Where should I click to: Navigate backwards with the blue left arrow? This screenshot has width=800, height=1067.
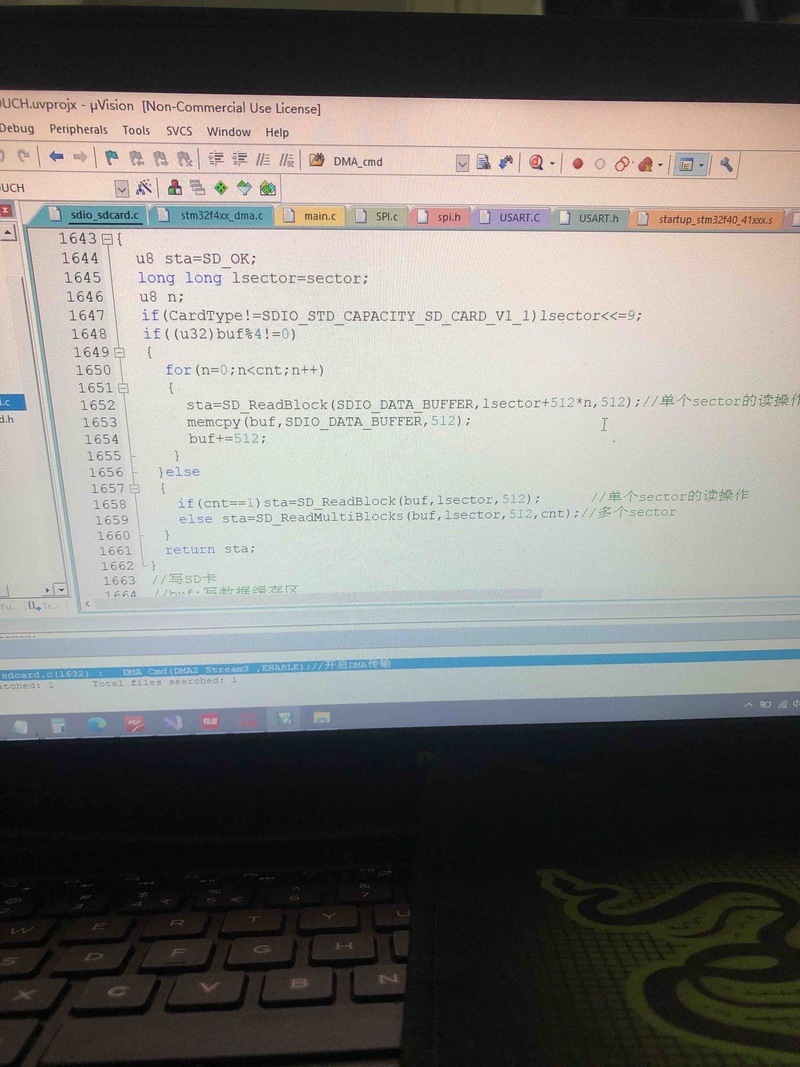[x=56, y=157]
